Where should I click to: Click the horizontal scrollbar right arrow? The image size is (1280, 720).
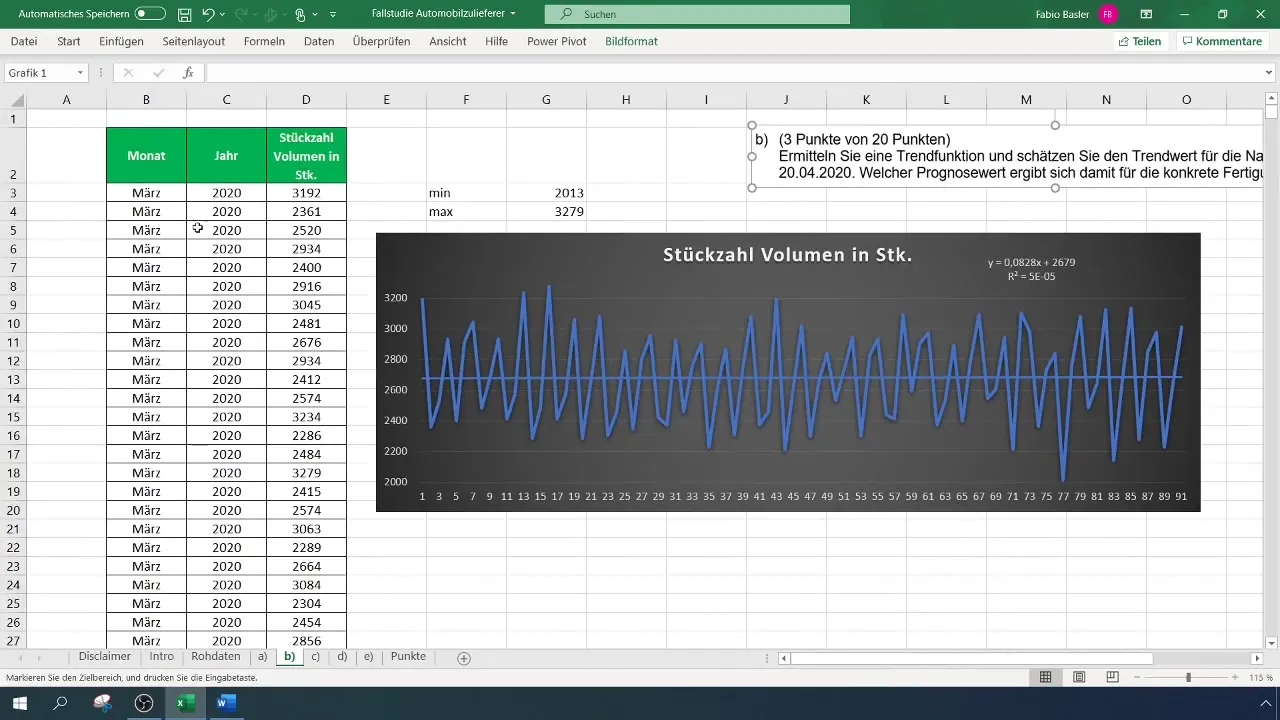(x=1257, y=658)
